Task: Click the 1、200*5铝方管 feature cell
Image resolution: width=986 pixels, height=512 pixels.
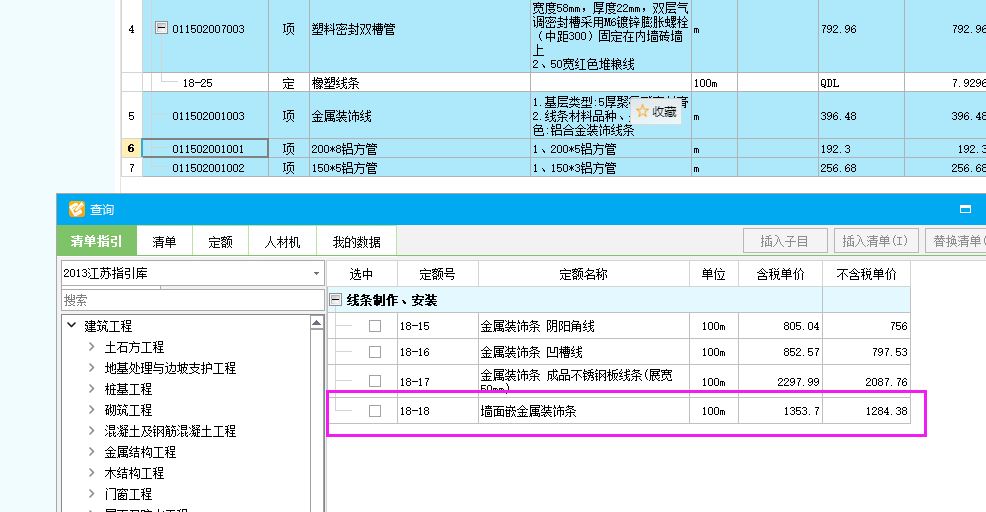Action: click(x=611, y=149)
